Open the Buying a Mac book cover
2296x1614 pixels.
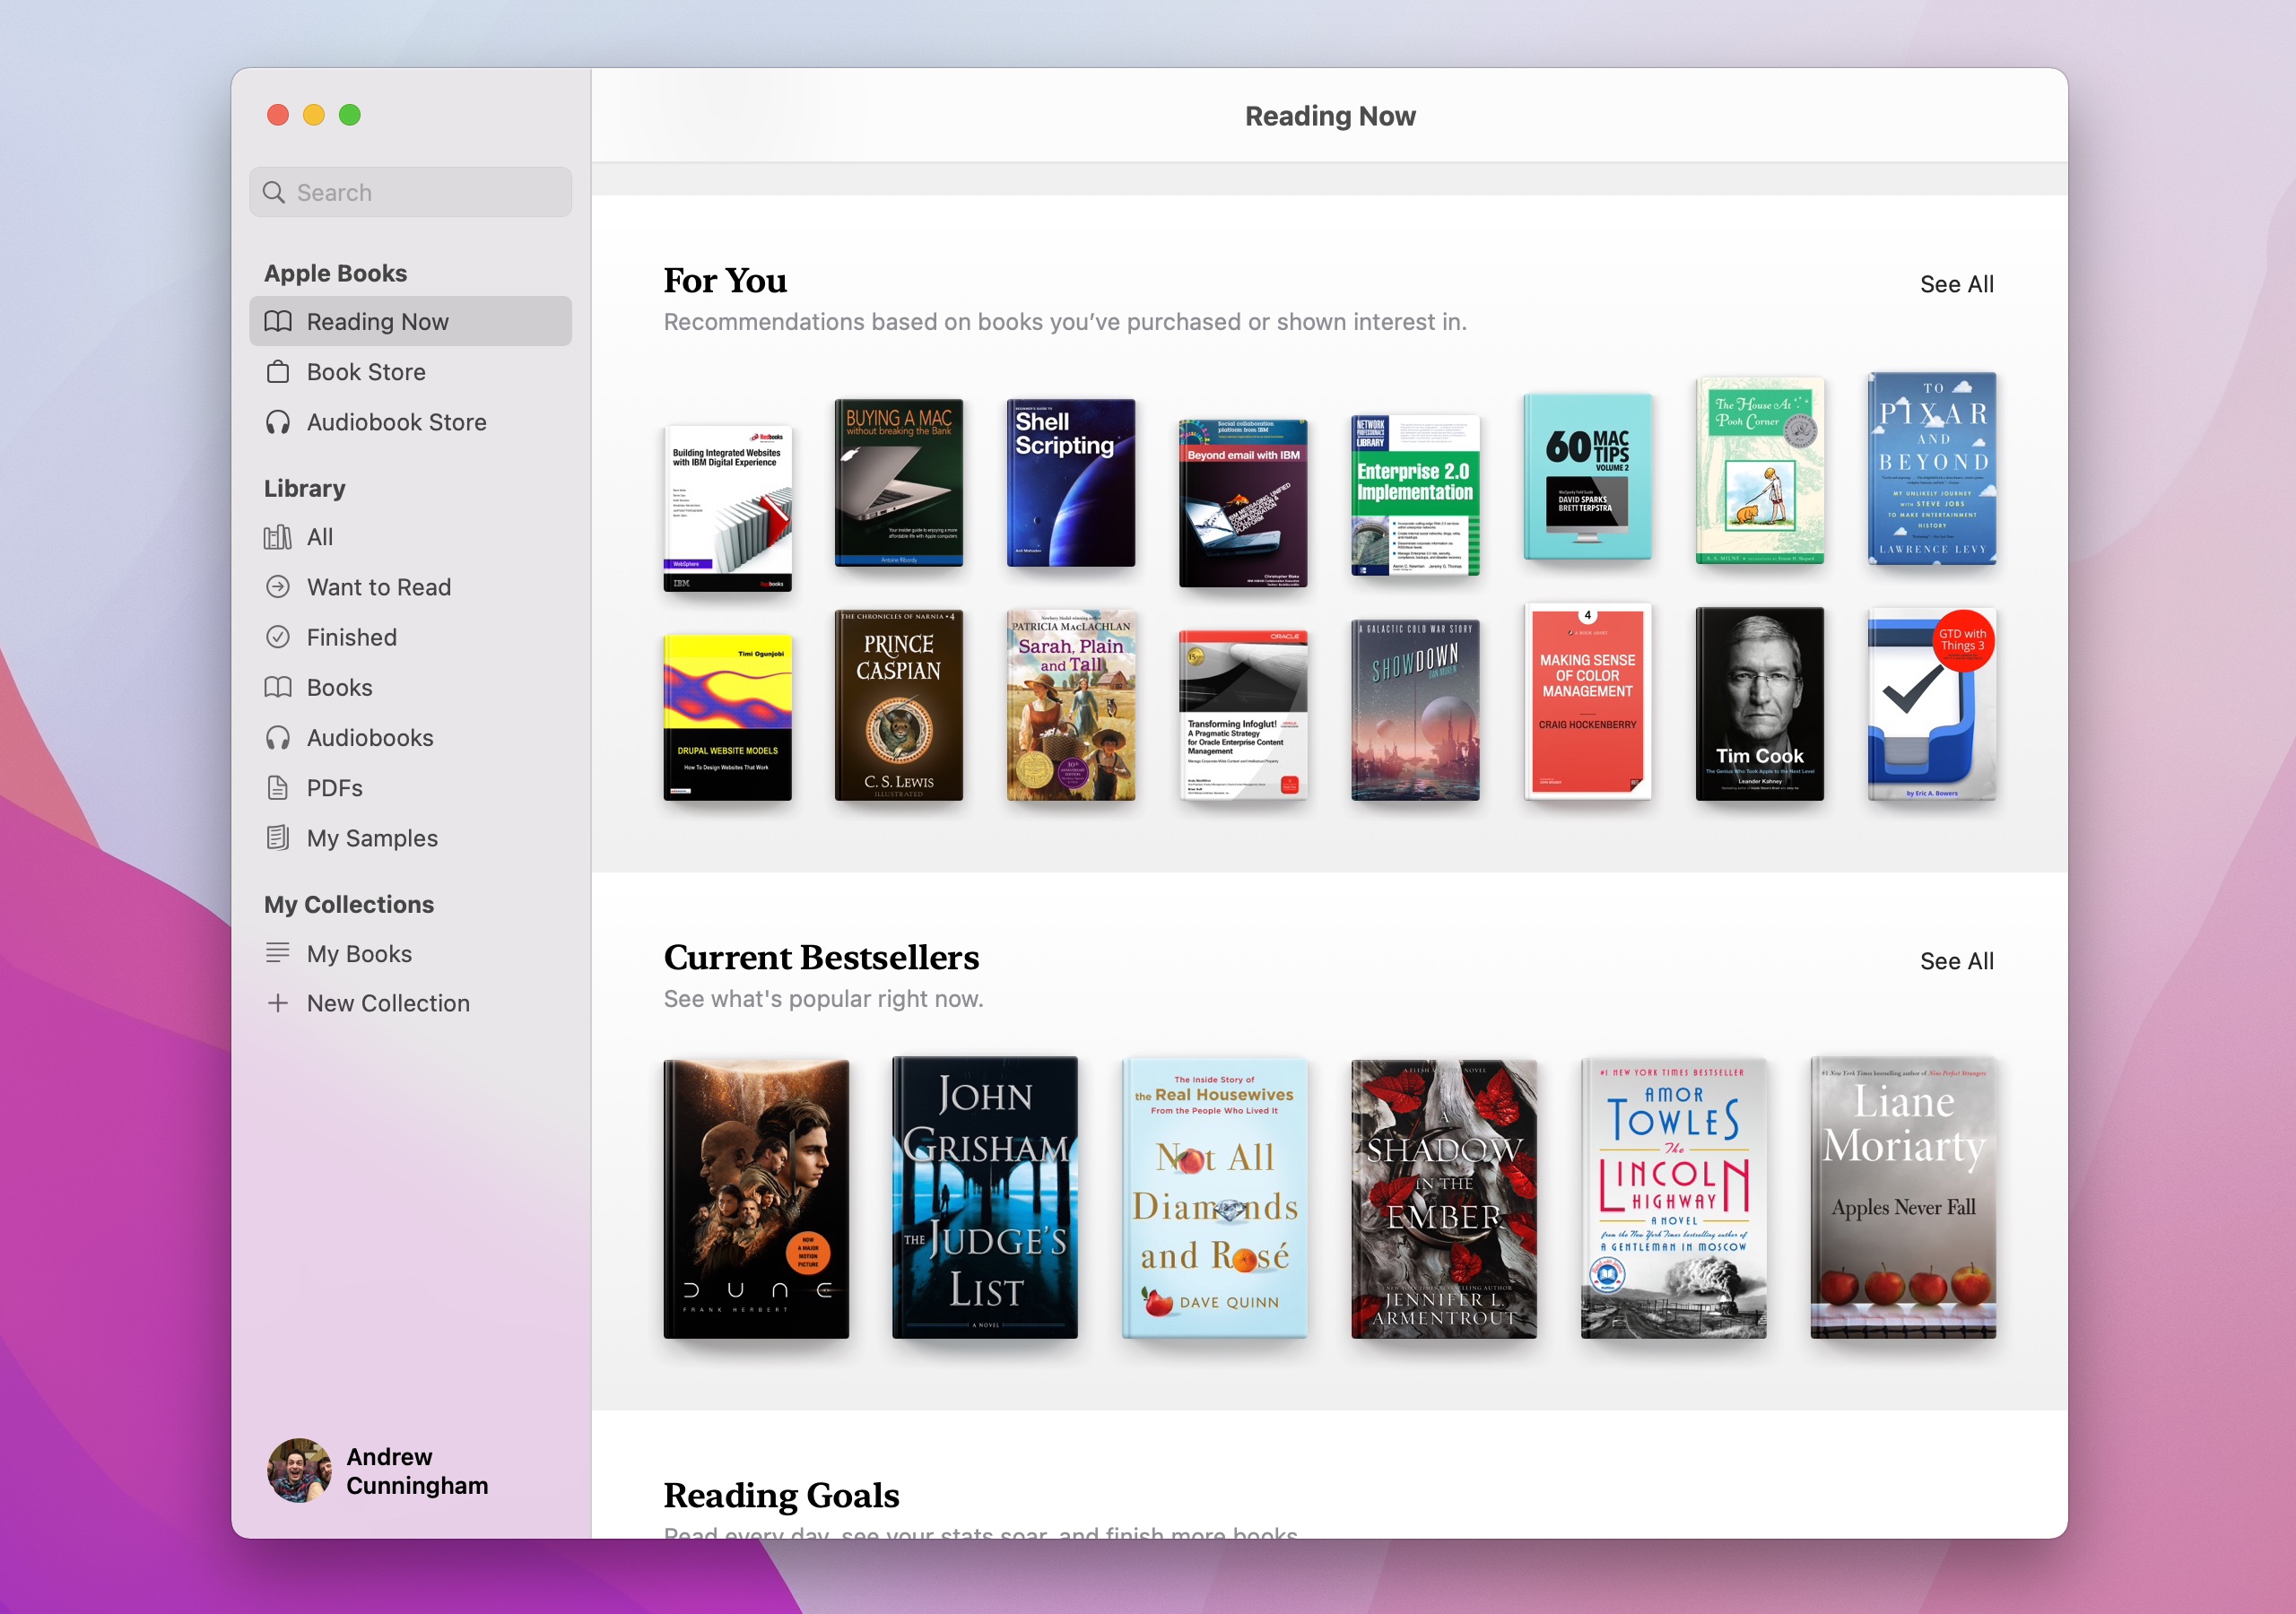click(898, 482)
